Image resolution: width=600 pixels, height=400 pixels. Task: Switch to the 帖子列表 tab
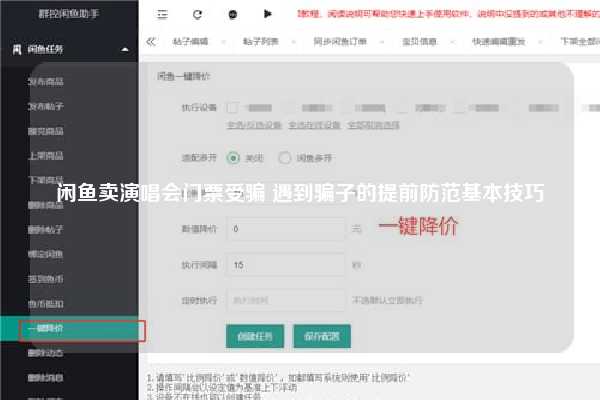coord(261,41)
